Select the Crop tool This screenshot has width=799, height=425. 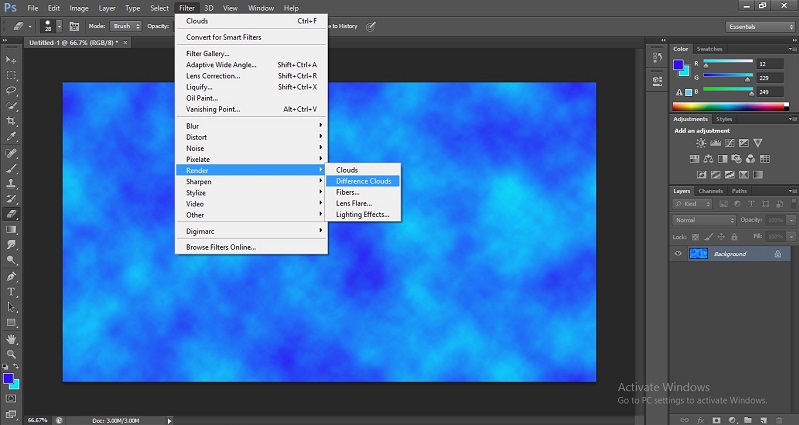[x=11, y=121]
